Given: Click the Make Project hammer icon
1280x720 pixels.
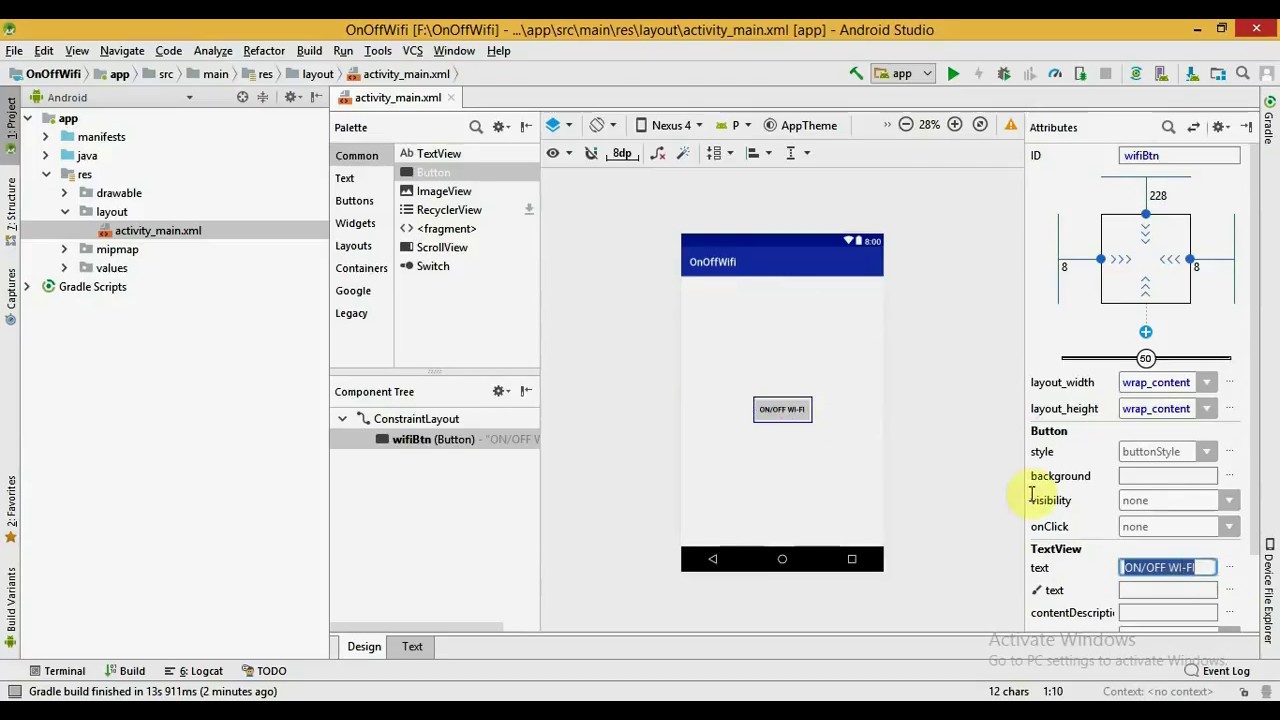Looking at the screenshot, I should (x=856, y=73).
